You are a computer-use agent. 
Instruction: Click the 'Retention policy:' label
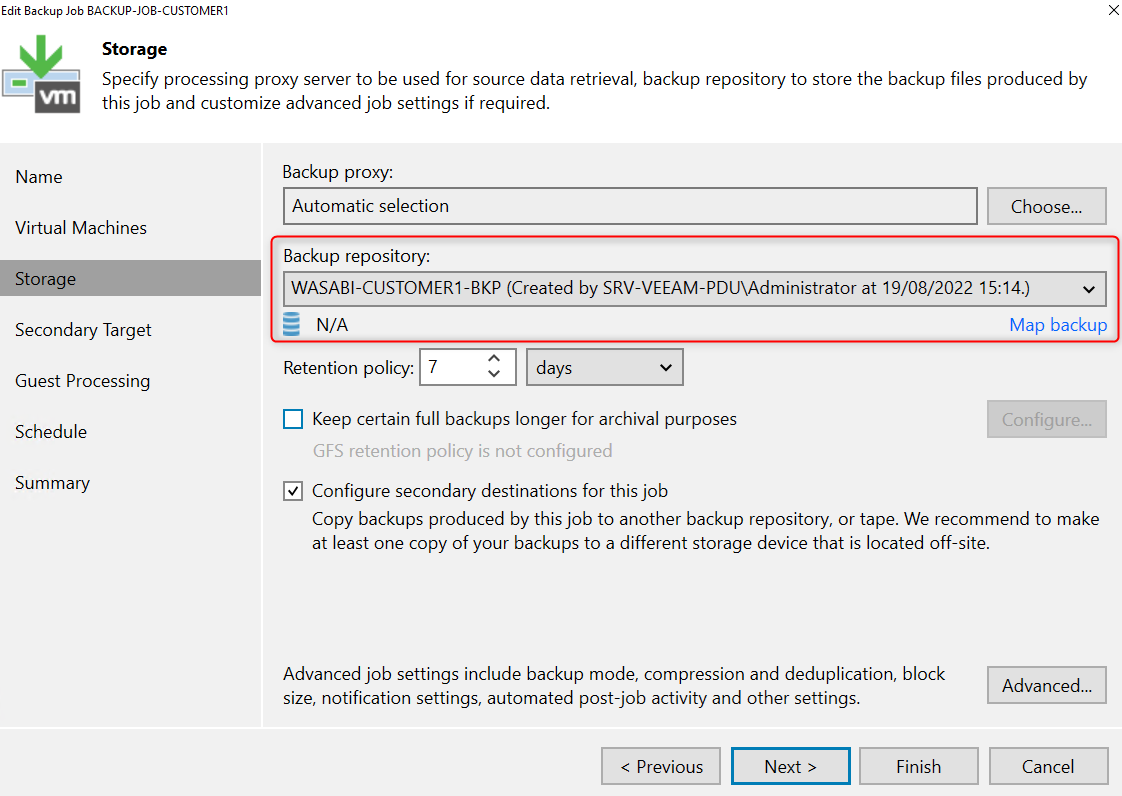point(348,368)
